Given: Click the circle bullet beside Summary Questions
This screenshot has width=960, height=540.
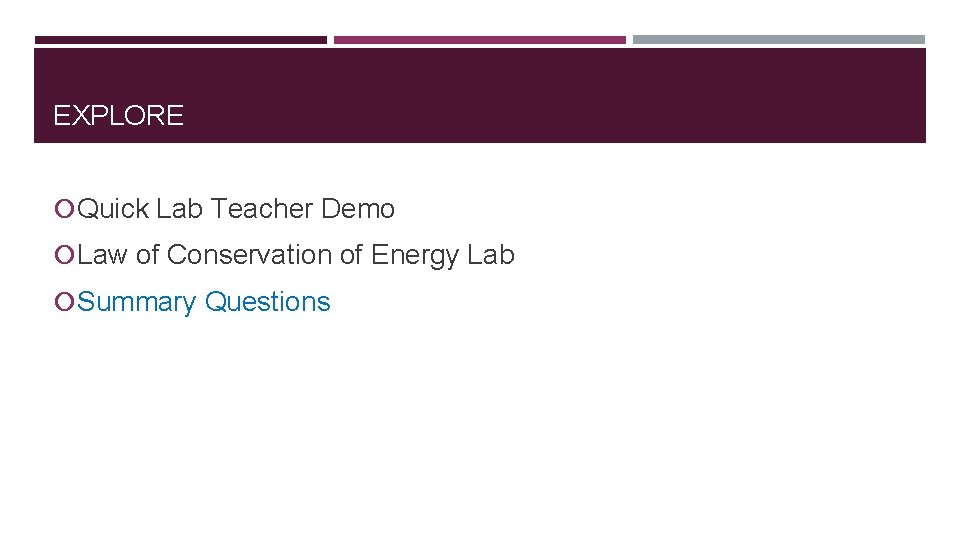Looking at the screenshot, I should [x=64, y=301].
